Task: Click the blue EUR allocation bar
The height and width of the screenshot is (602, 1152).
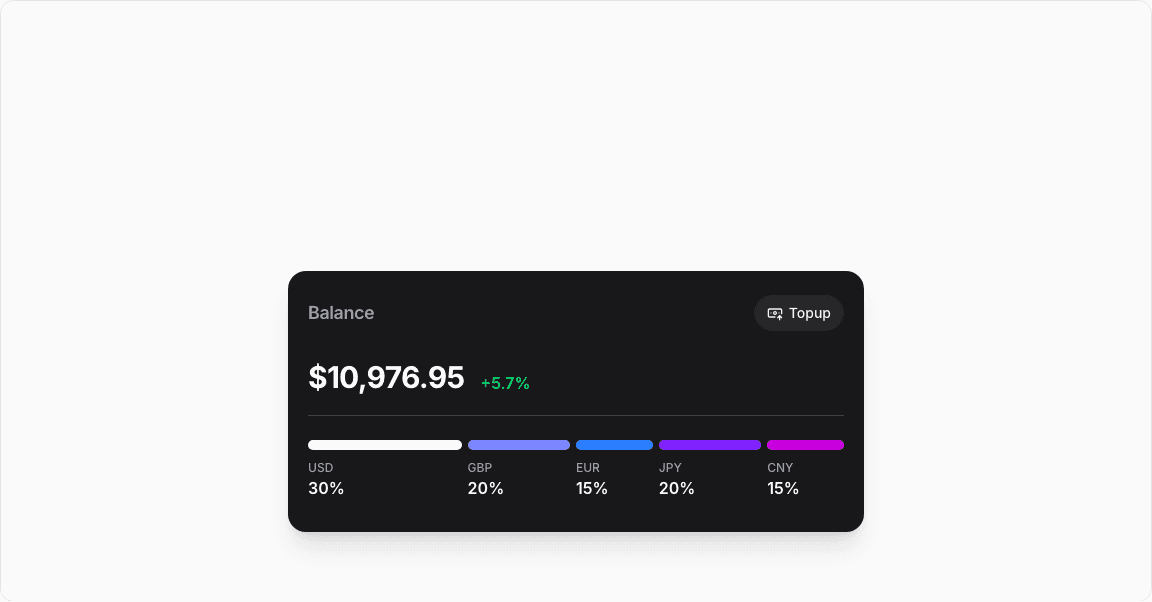Action: 614,445
